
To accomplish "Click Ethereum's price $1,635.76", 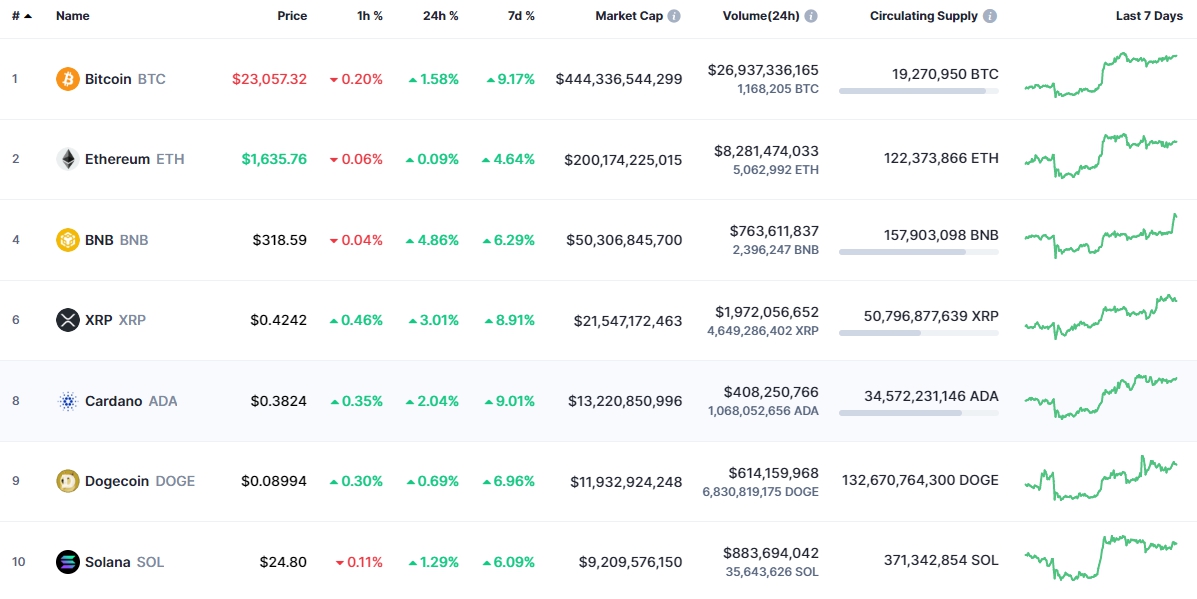I will tap(275, 159).
